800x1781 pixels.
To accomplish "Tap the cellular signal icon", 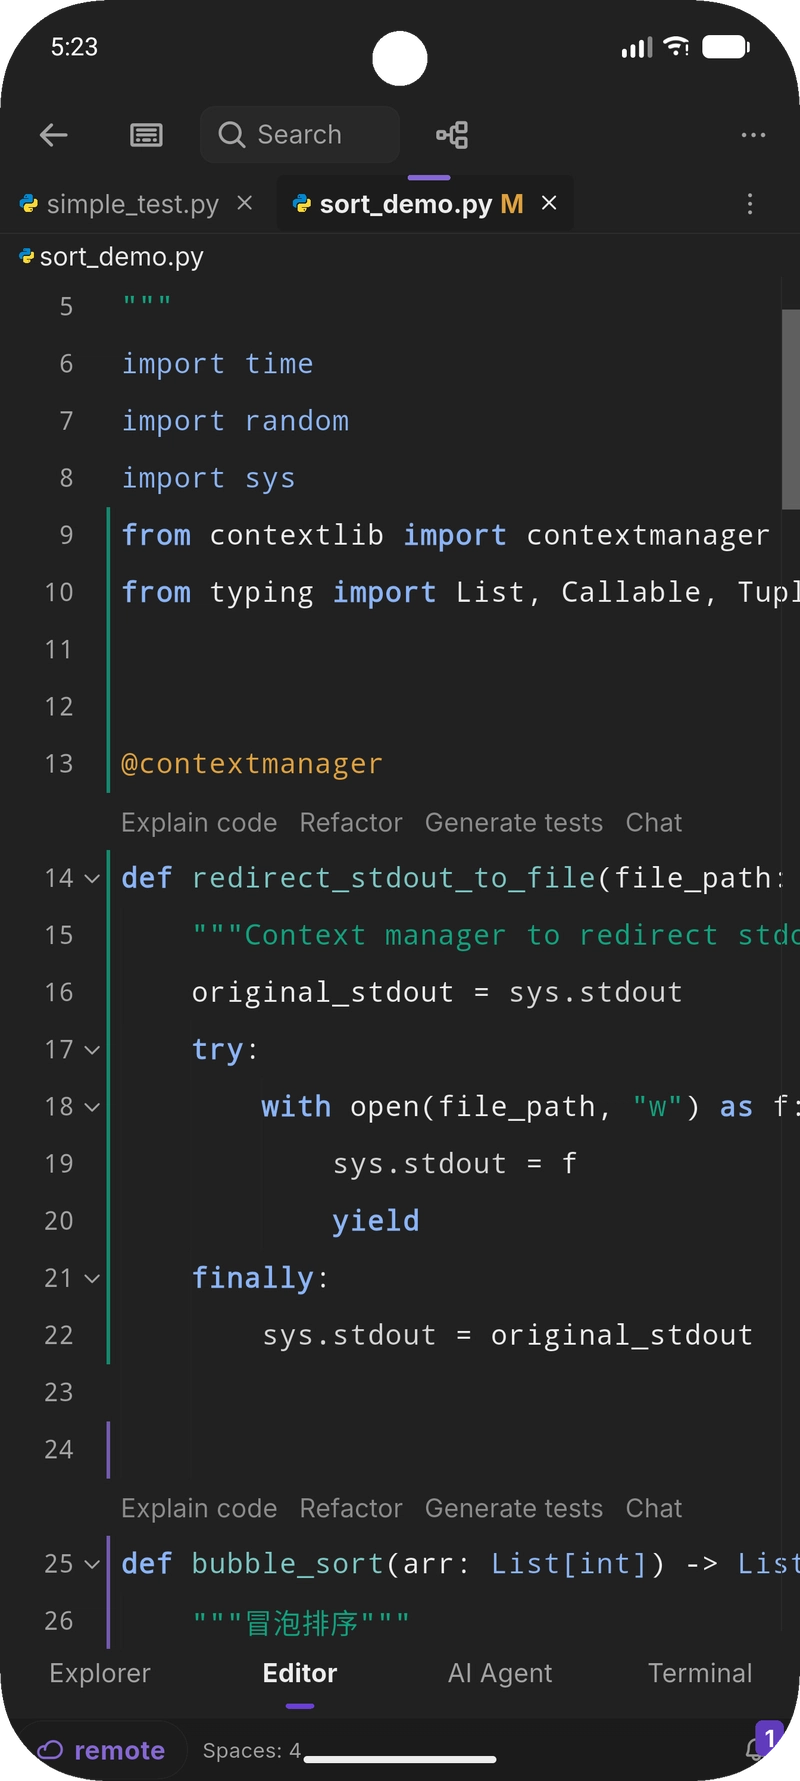I will click(x=636, y=47).
